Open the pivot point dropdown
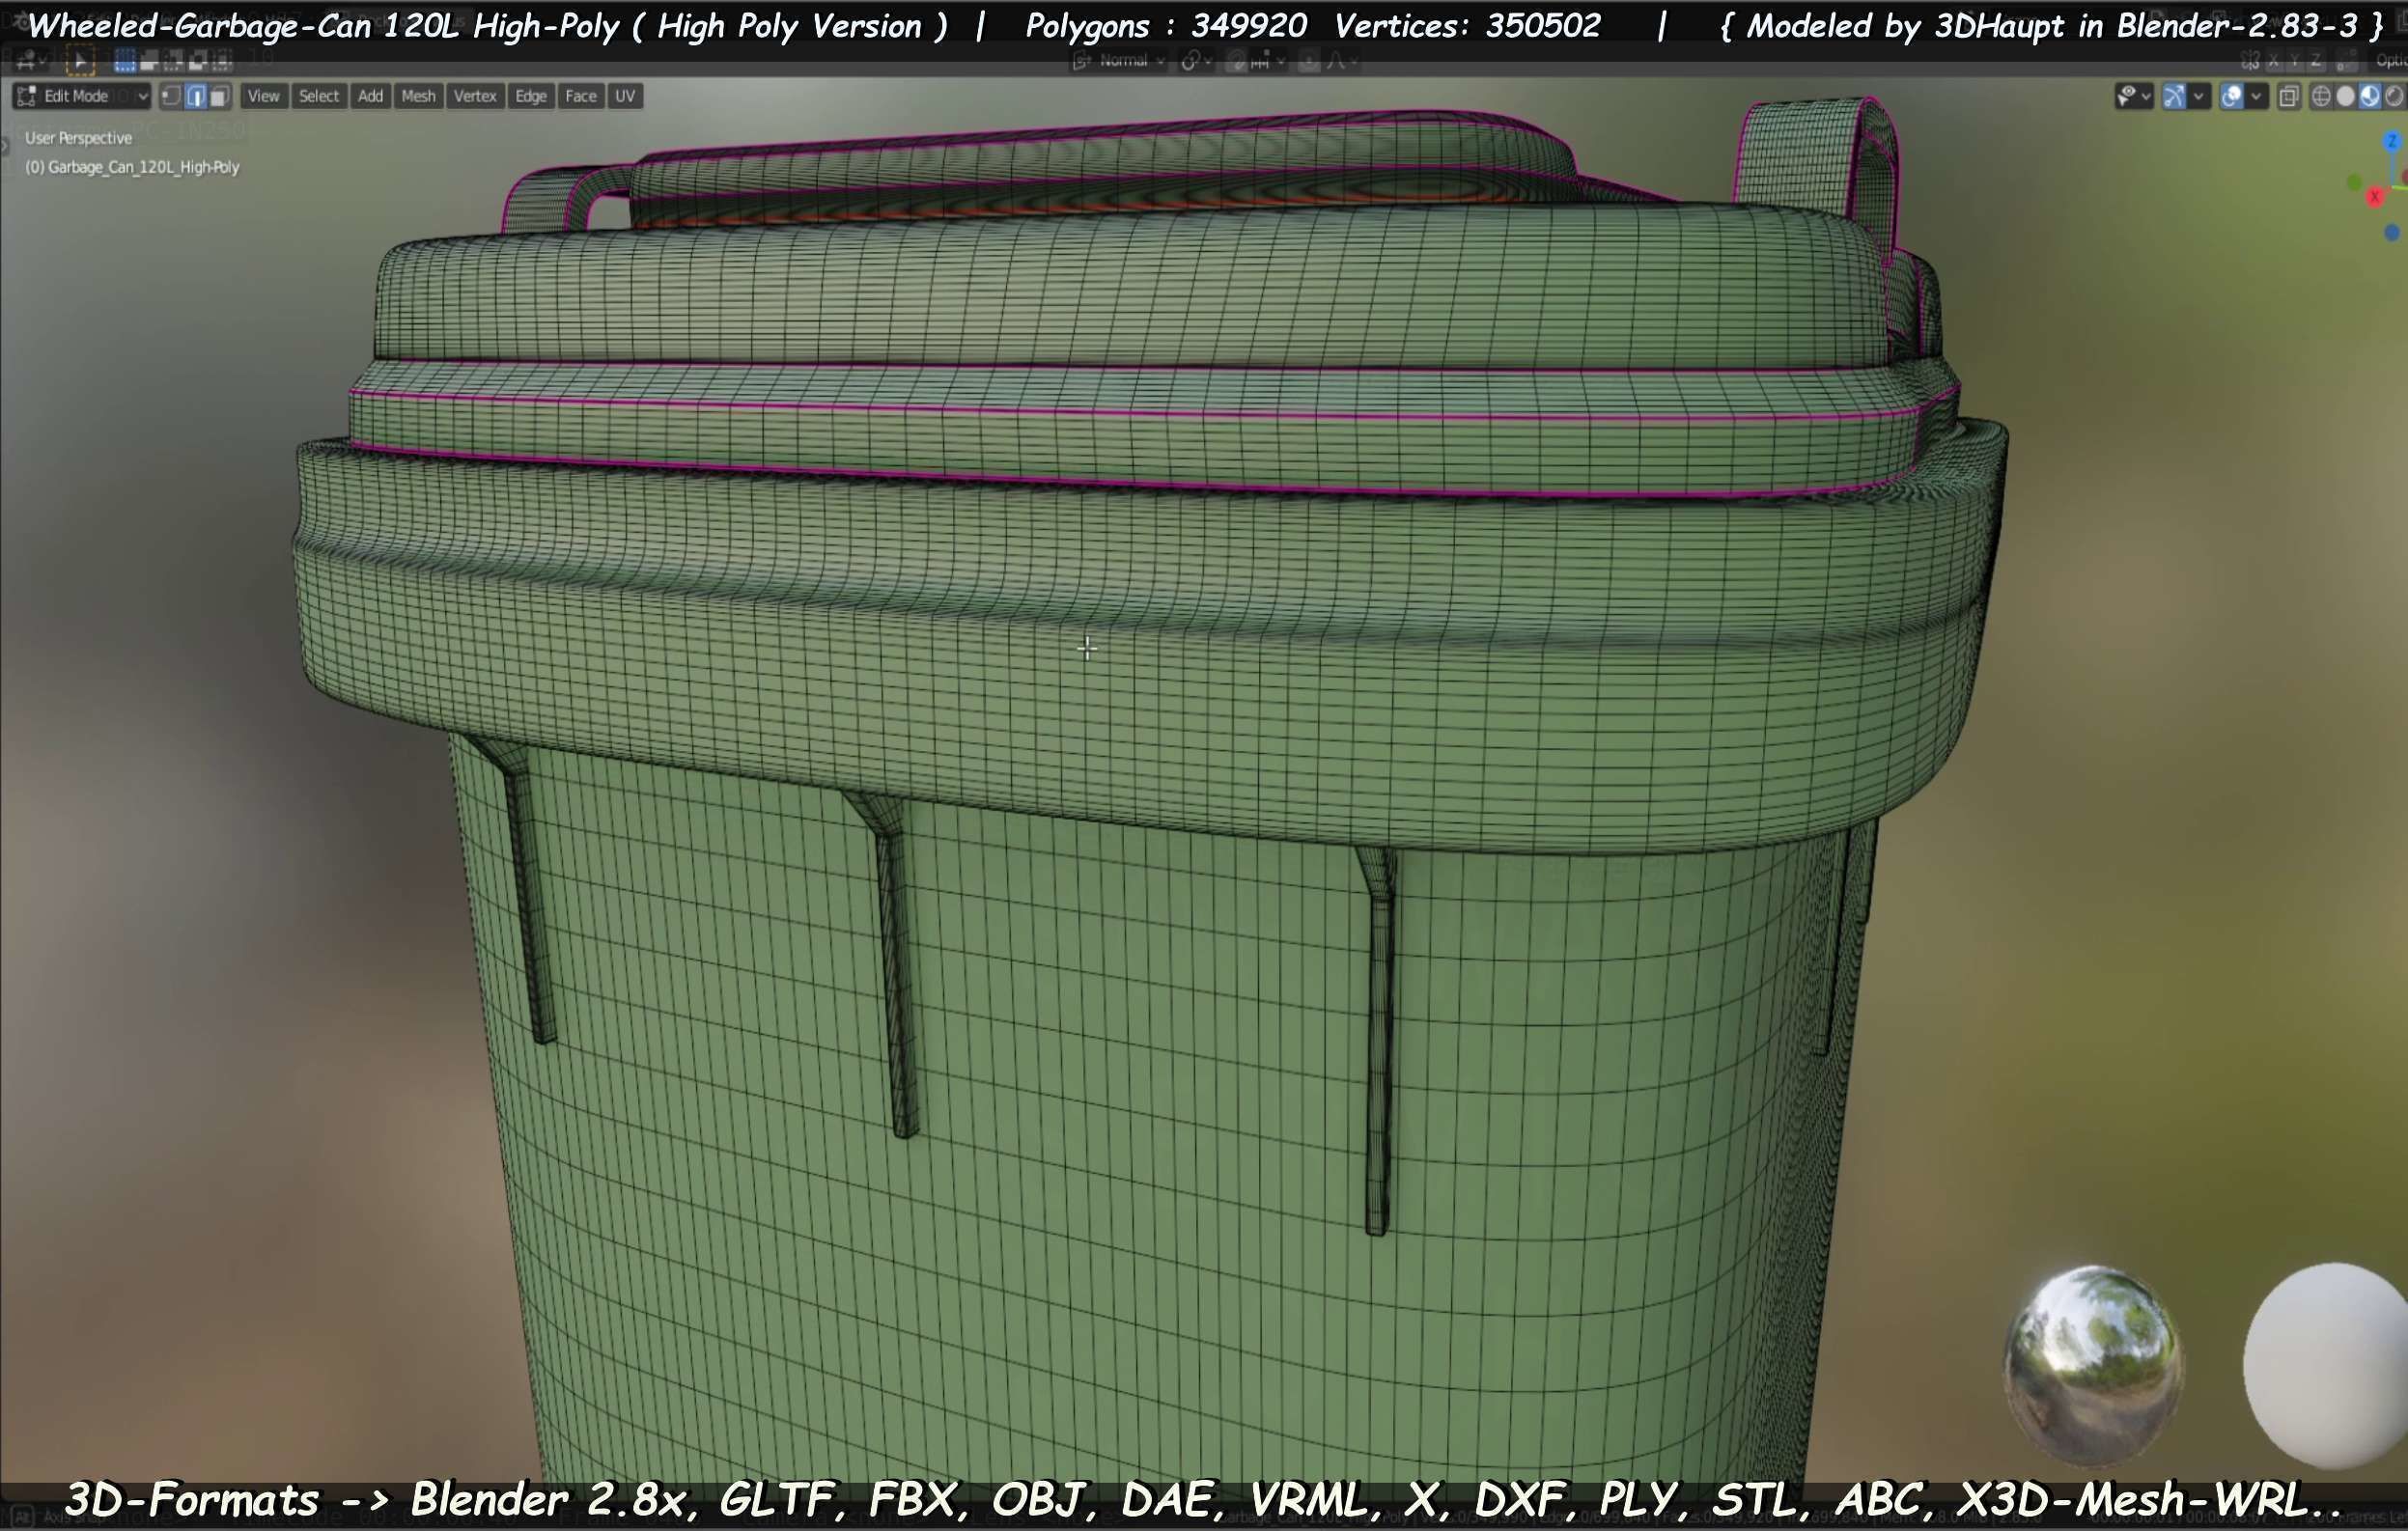The image size is (2408, 1531). click(1196, 62)
